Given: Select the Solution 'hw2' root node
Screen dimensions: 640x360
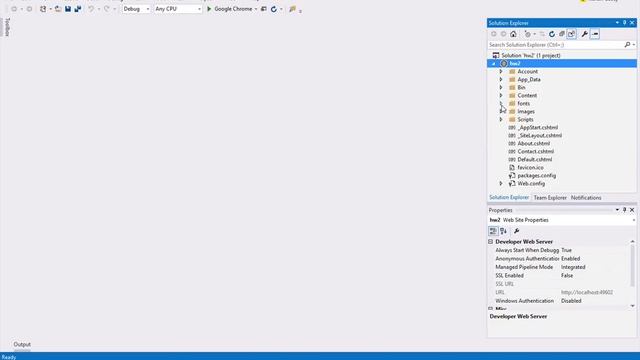Looking at the screenshot, I should point(531,56).
